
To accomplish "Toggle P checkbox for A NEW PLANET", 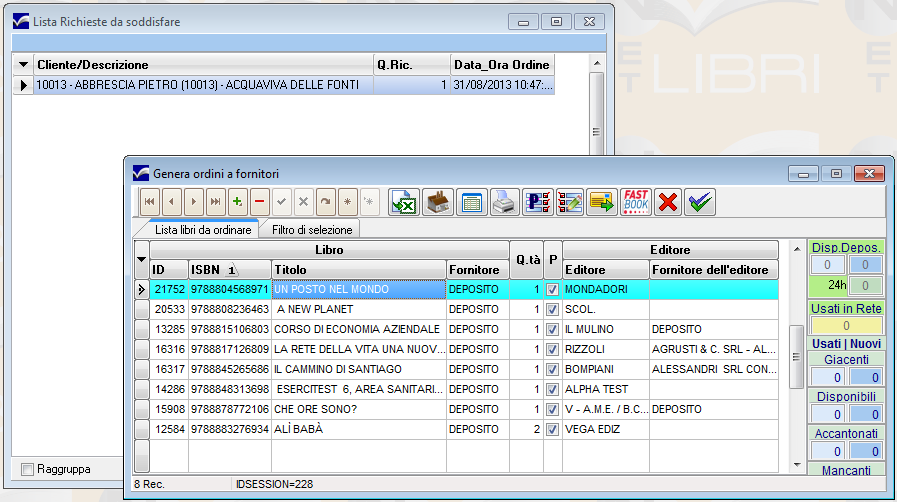I will 552,309.
